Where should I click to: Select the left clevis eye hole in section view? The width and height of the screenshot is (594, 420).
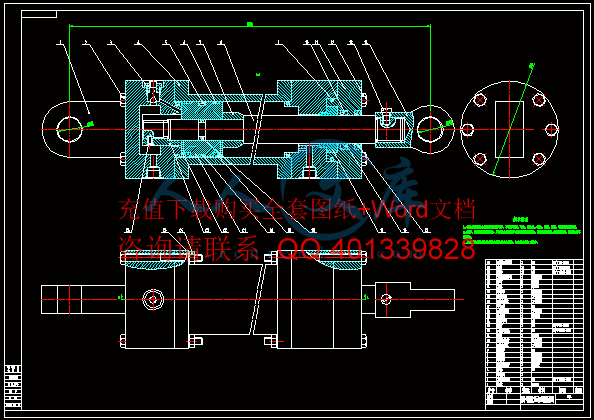coord(70,130)
